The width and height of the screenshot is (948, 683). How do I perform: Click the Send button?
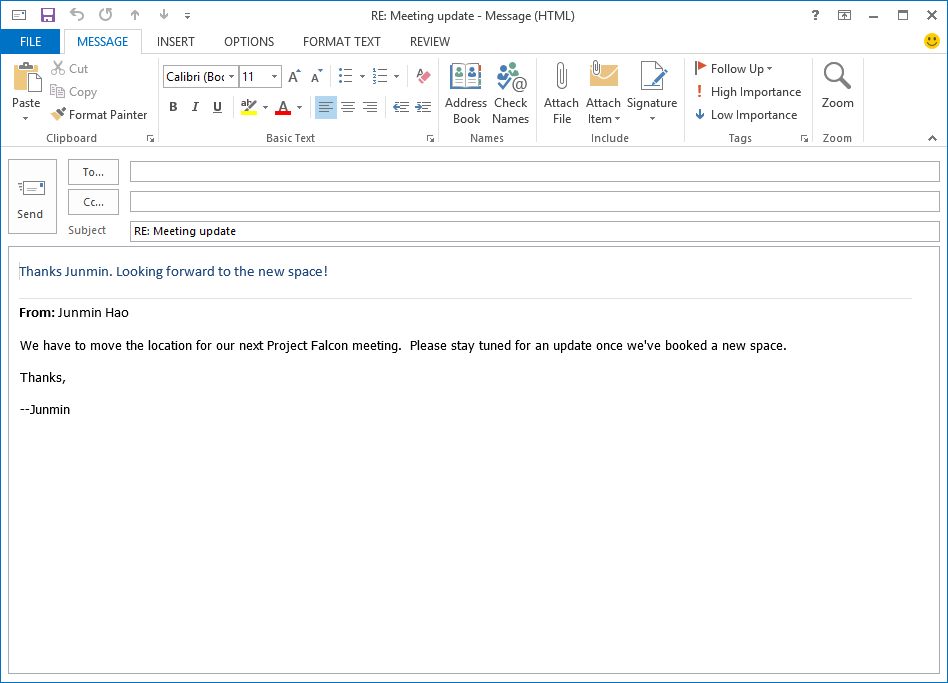(32, 197)
